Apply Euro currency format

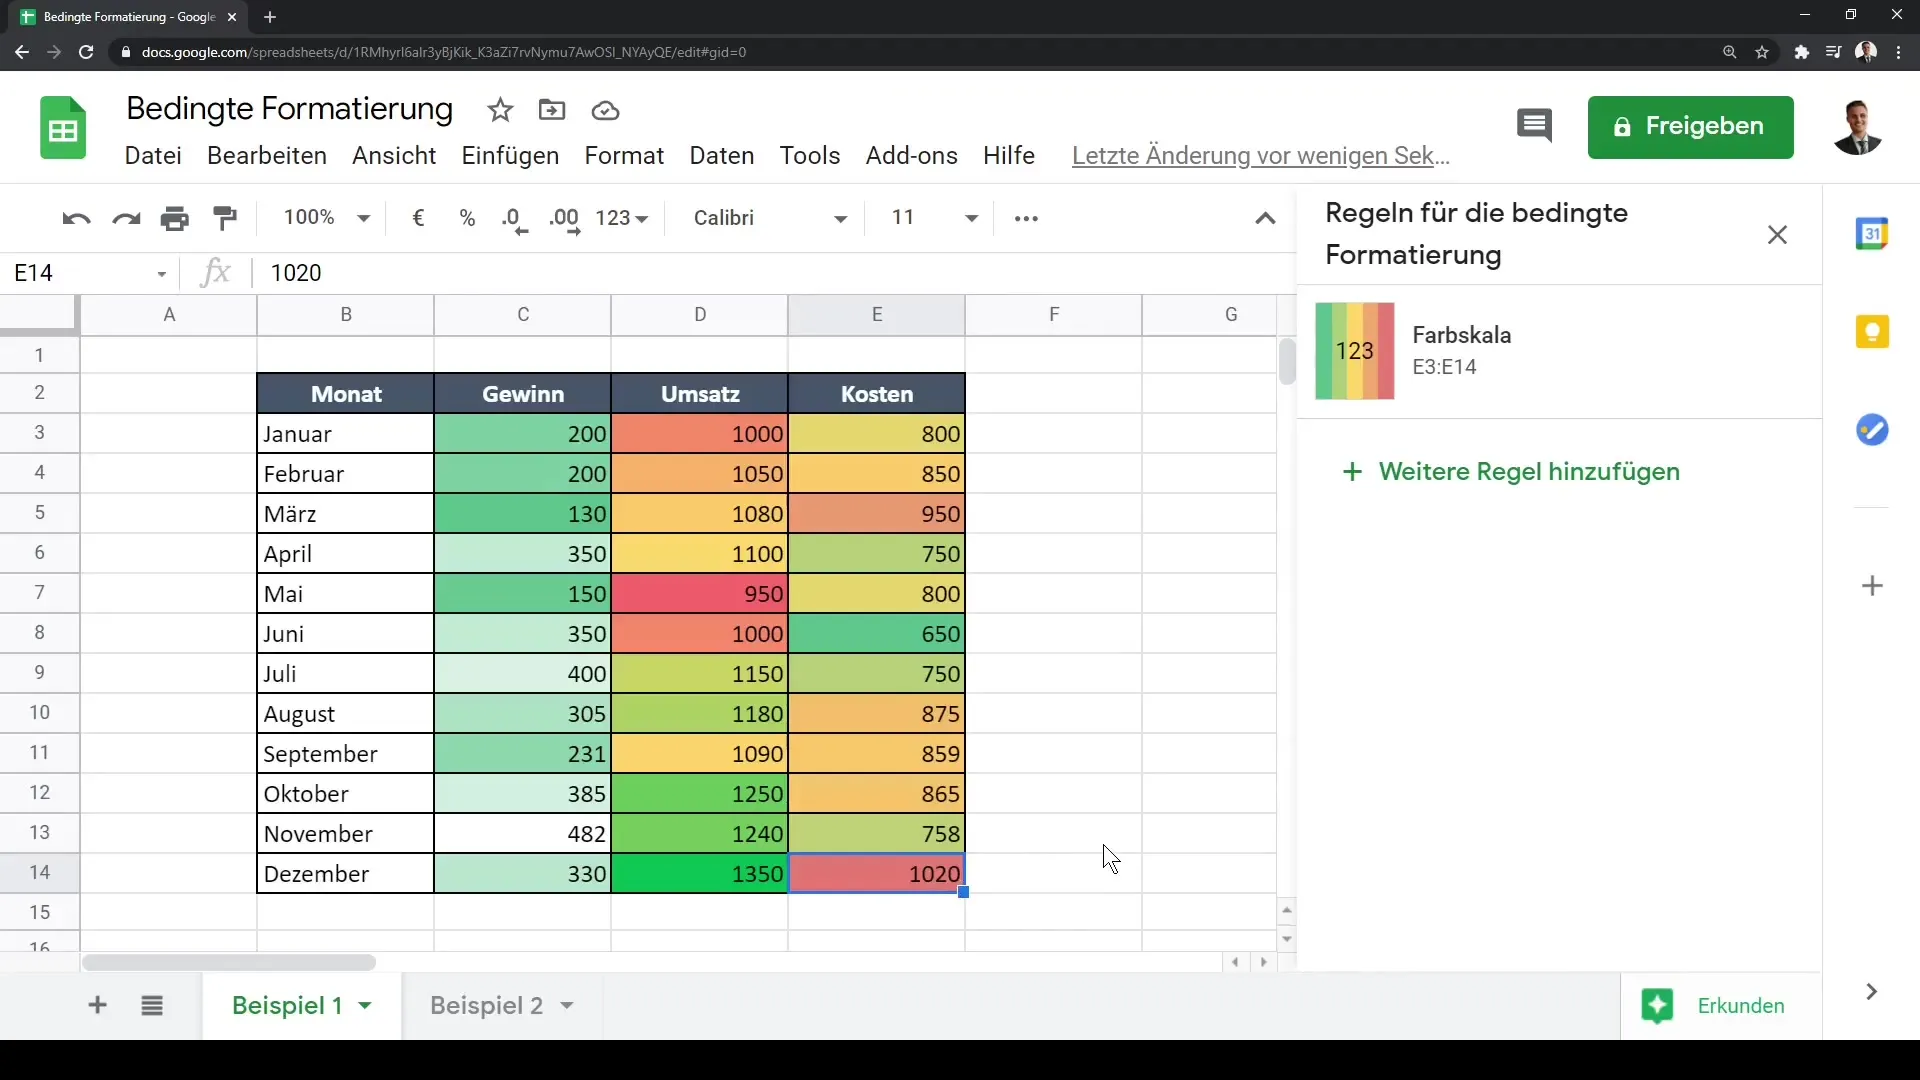coord(418,218)
